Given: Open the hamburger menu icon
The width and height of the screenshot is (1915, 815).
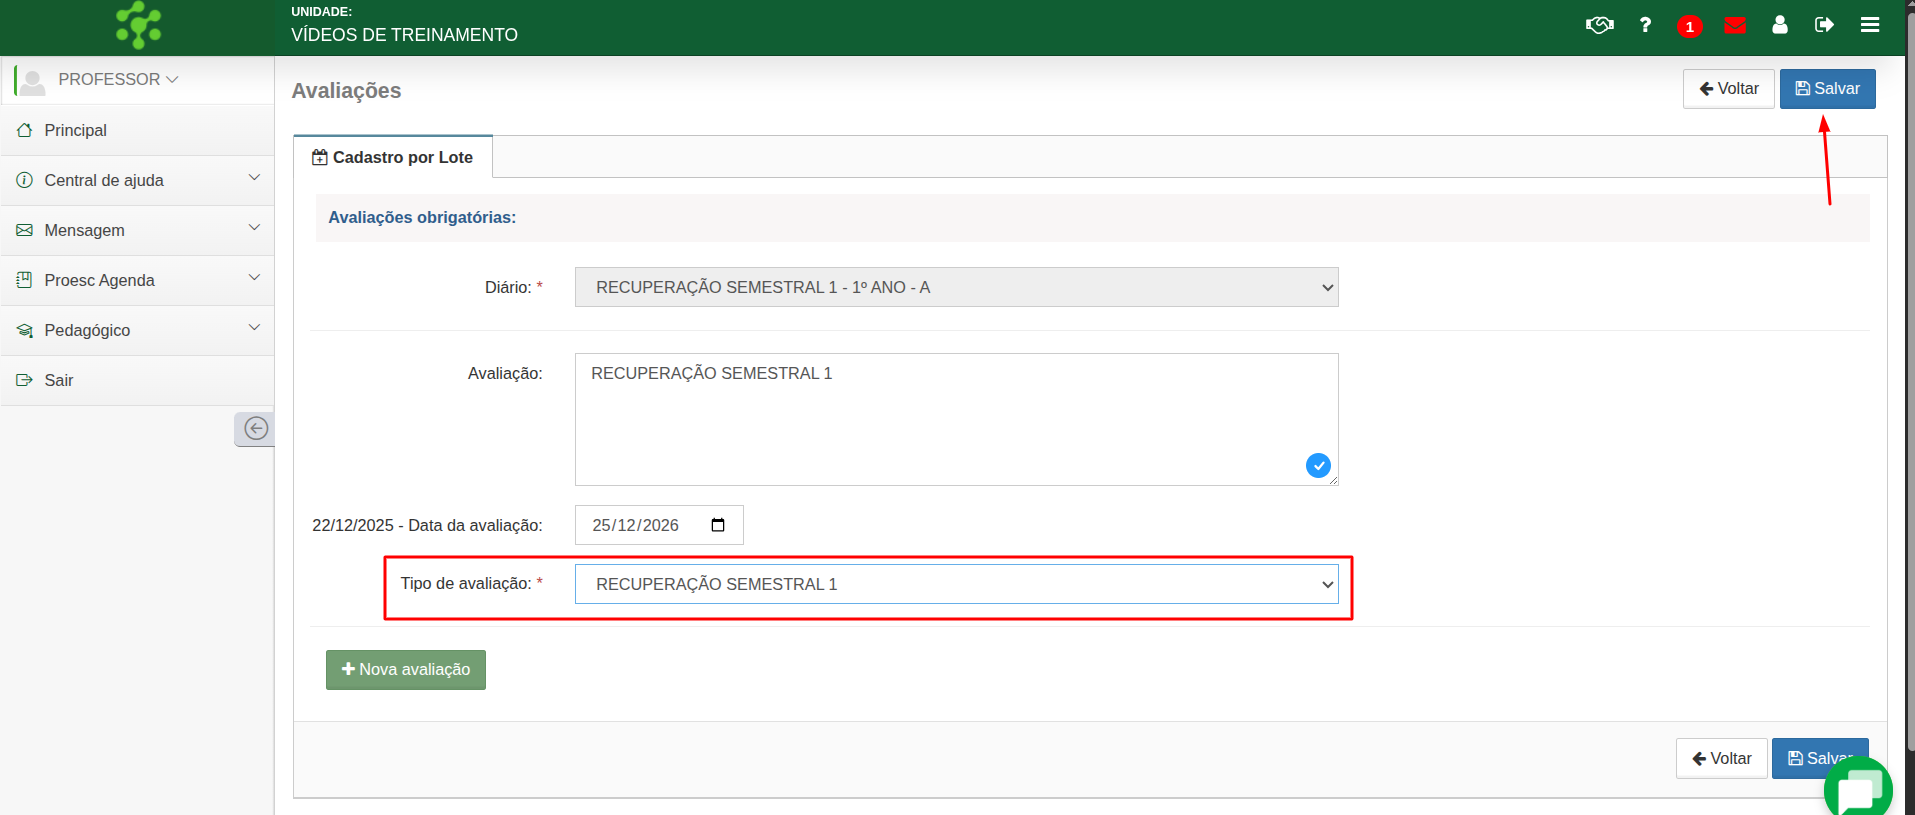Looking at the screenshot, I should coord(1869,25).
